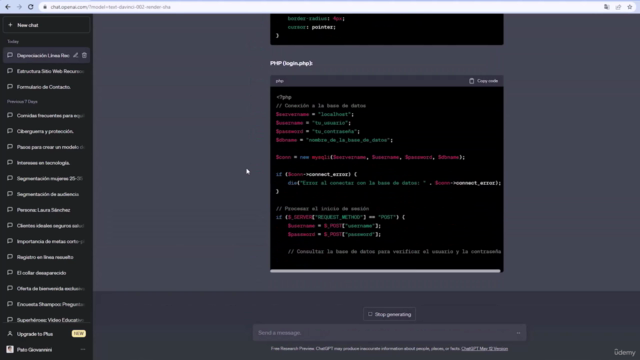Open El collar desaparecido chat
Viewport: 640px width, 360px height.
click(x=46, y=273)
